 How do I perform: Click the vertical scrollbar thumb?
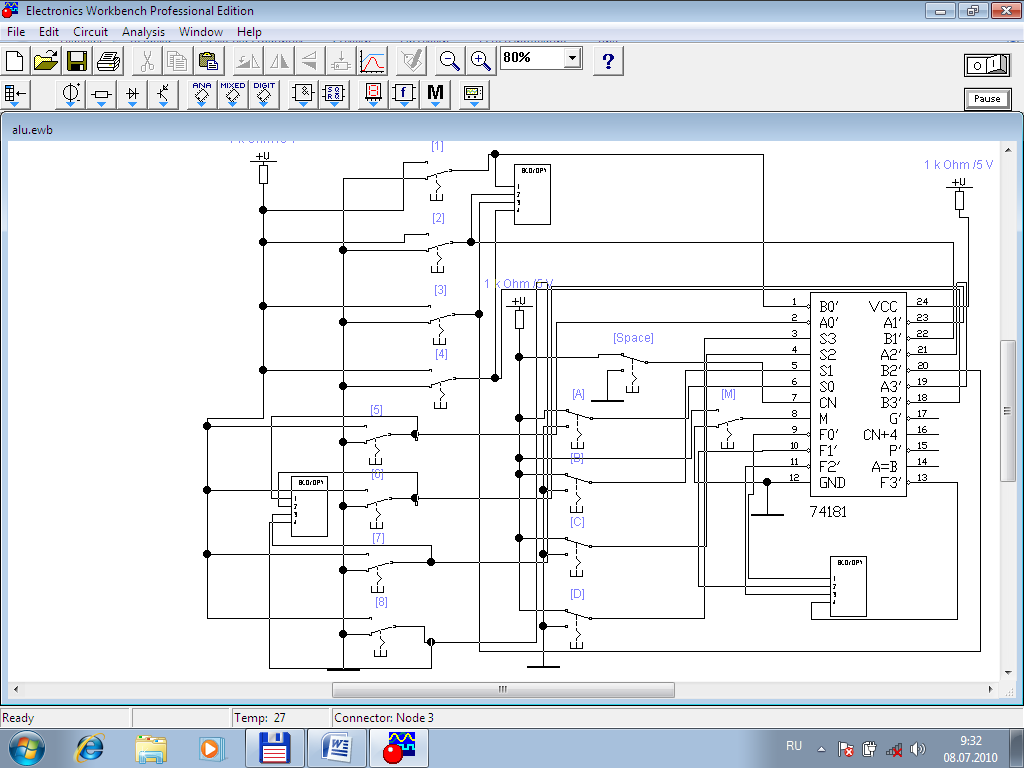(x=1006, y=410)
